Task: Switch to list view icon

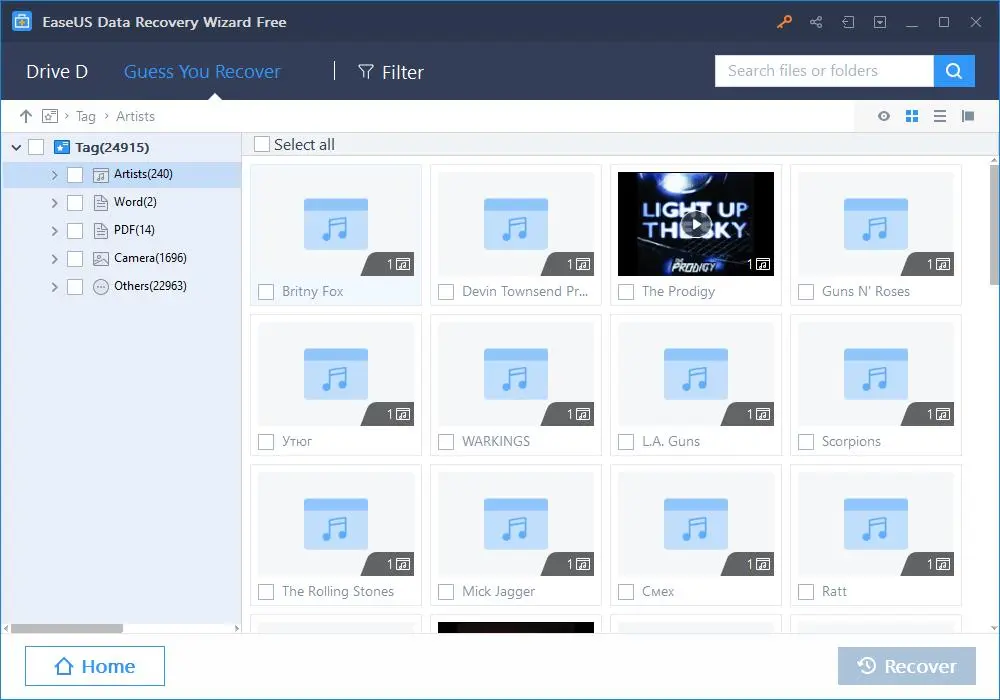Action: pyautogui.click(x=939, y=116)
